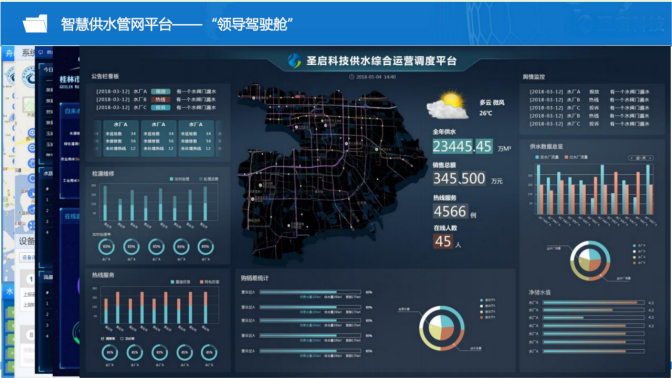Screen dimensions: 672x378
Task: Click the left edge arrow of the 水厂A card carousel
Action: [97, 138]
